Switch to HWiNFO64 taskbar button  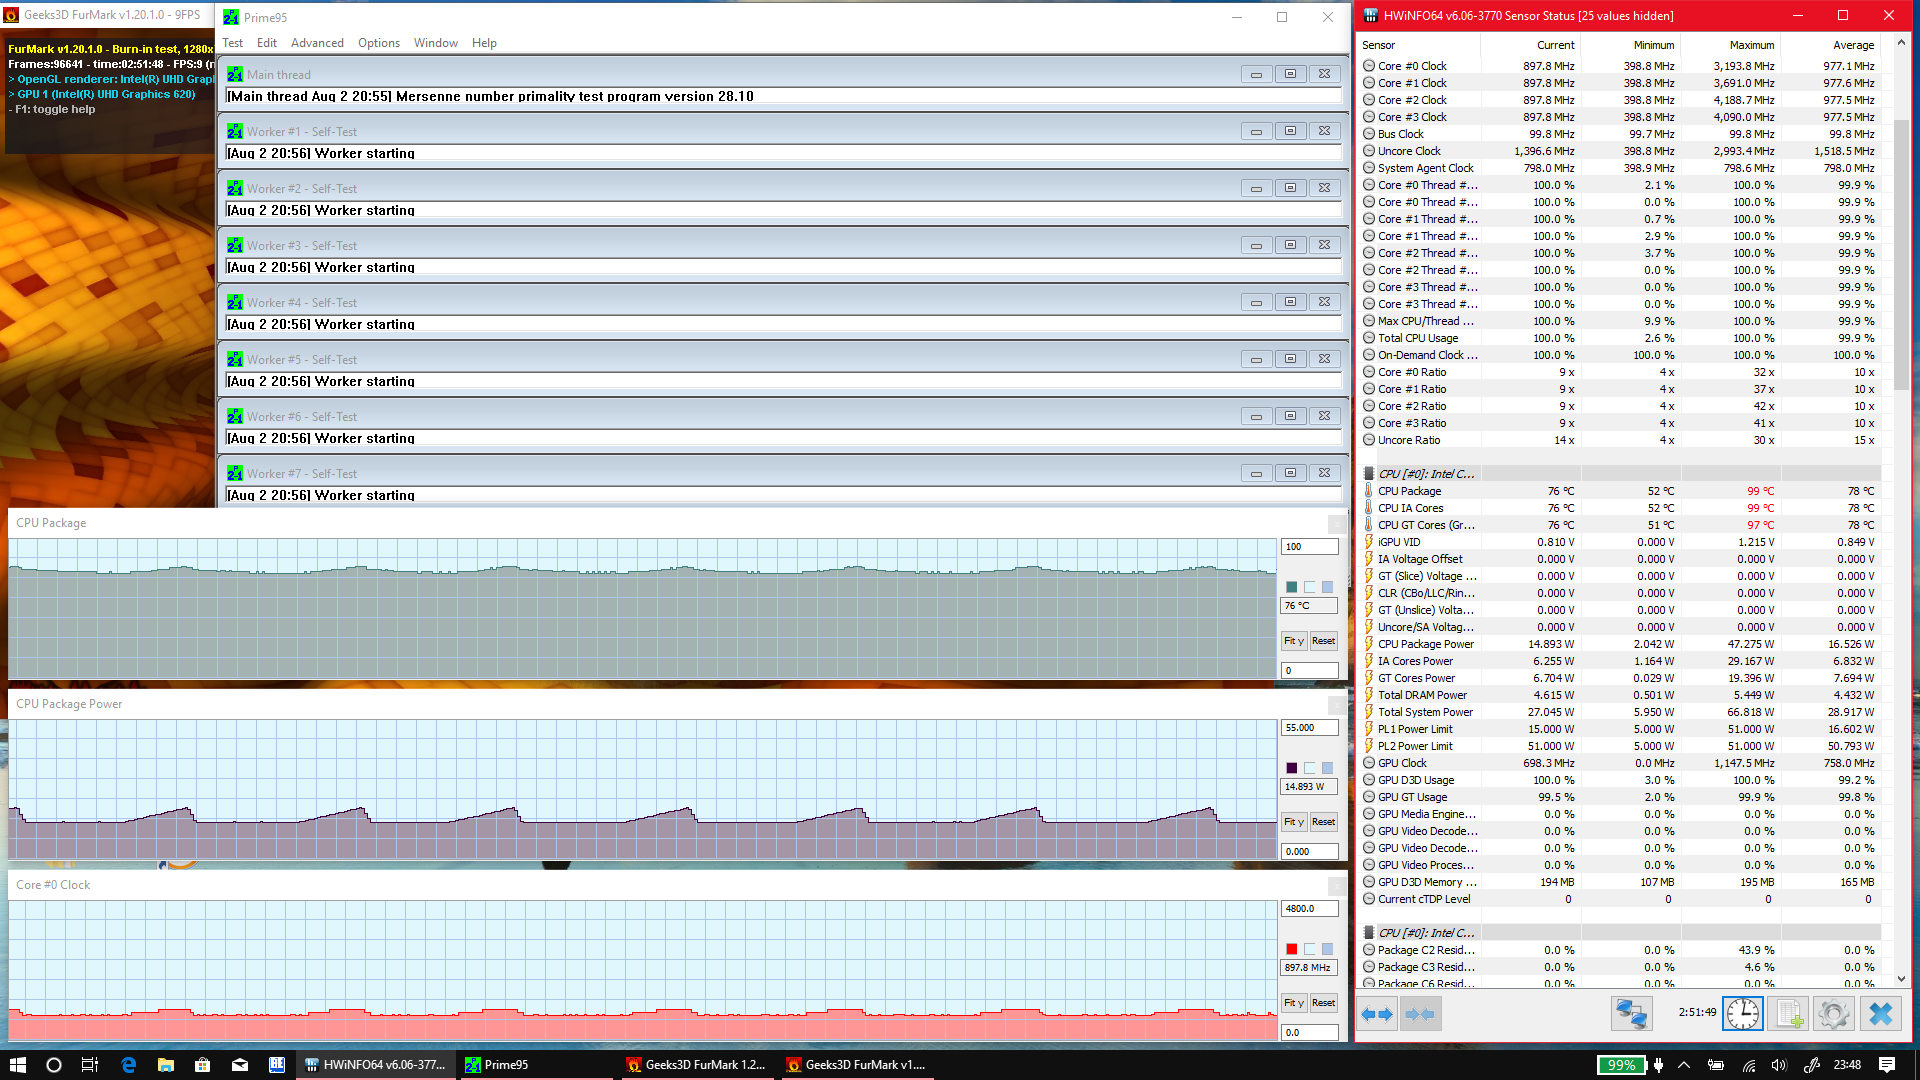[x=376, y=1065]
